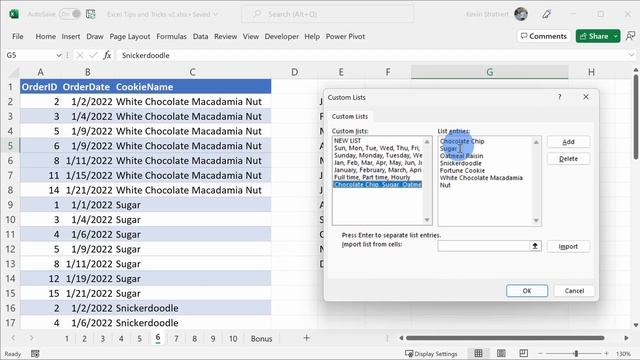Open the Formulas tab
Viewport: 640px width, 360px height.
(171, 36)
